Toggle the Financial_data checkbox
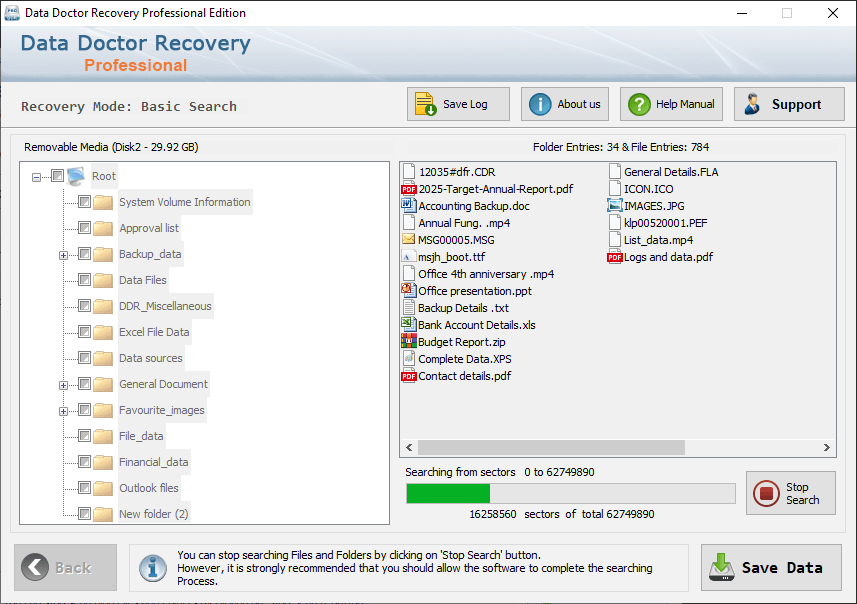This screenshot has width=857, height=604. 84,461
